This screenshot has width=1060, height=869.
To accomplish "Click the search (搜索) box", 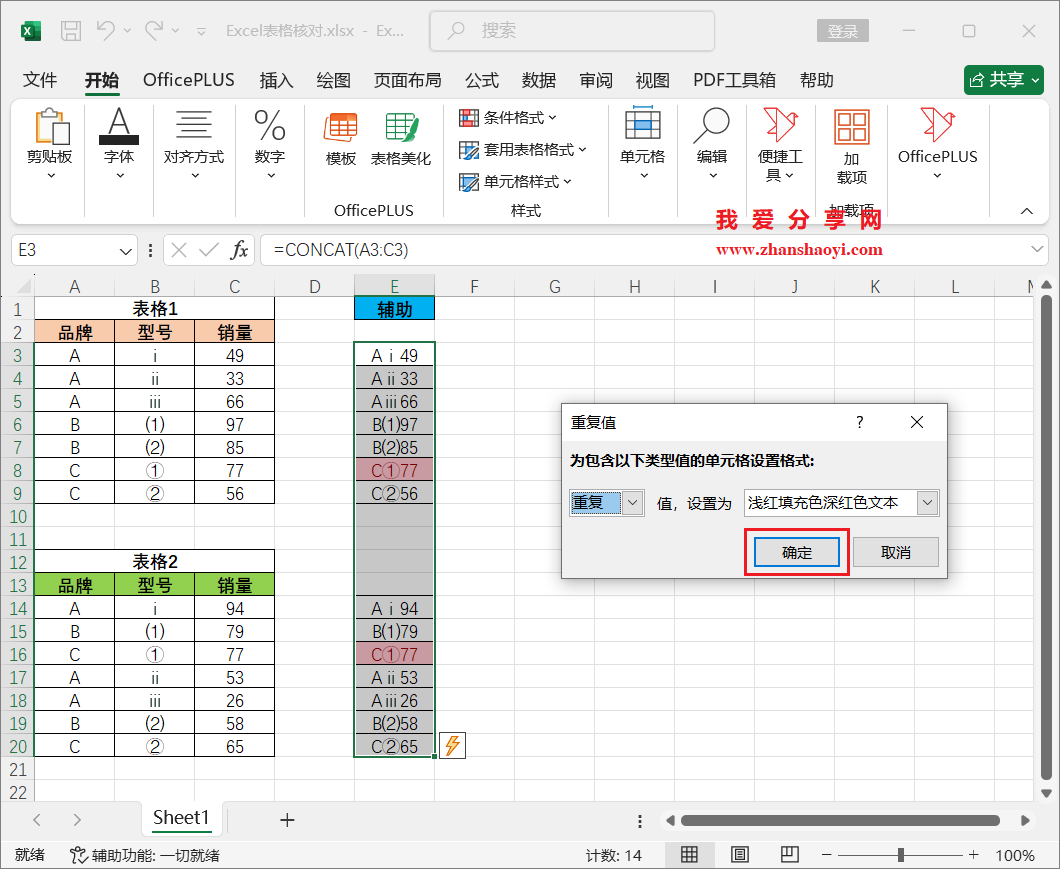I will coord(572,30).
